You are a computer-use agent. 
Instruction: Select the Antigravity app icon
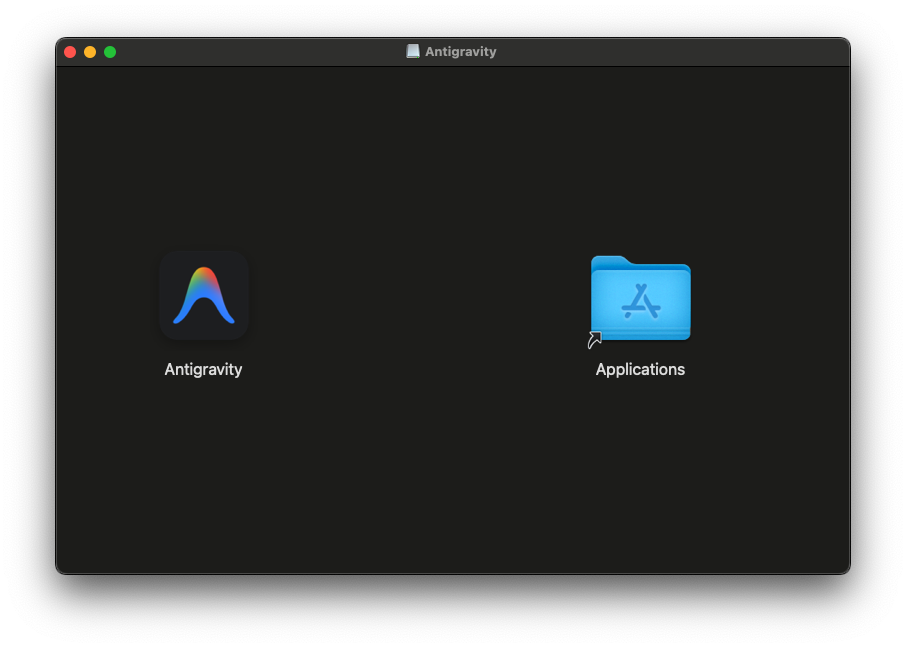[204, 295]
